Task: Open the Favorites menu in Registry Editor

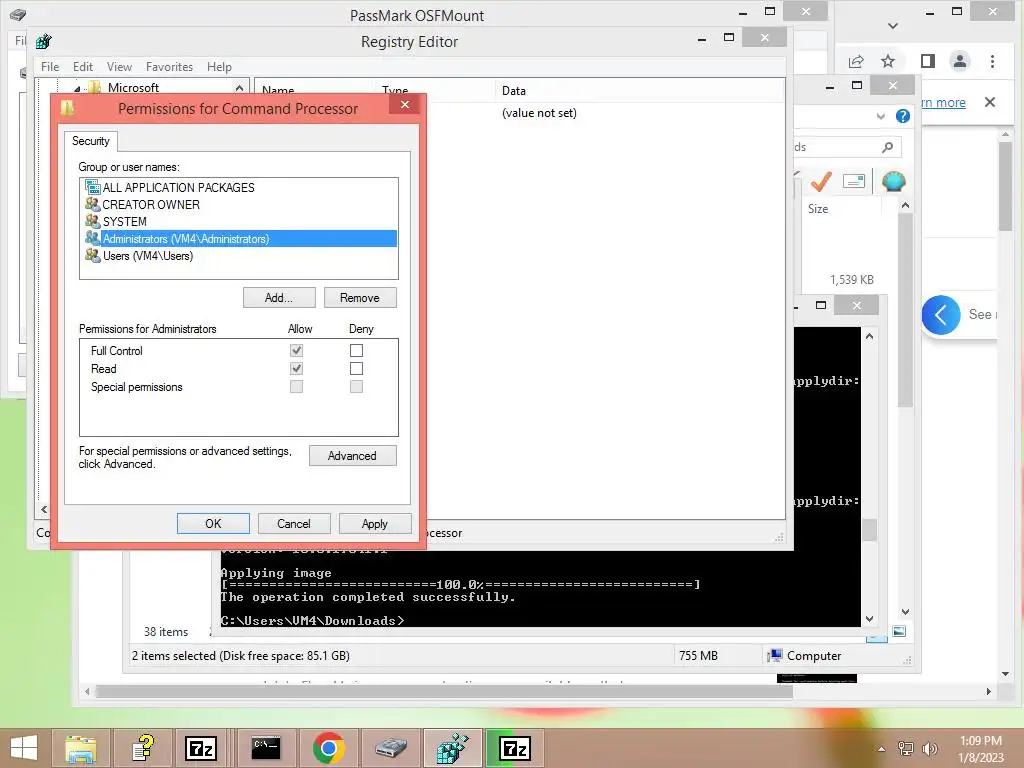Action: click(x=169, y=67)
